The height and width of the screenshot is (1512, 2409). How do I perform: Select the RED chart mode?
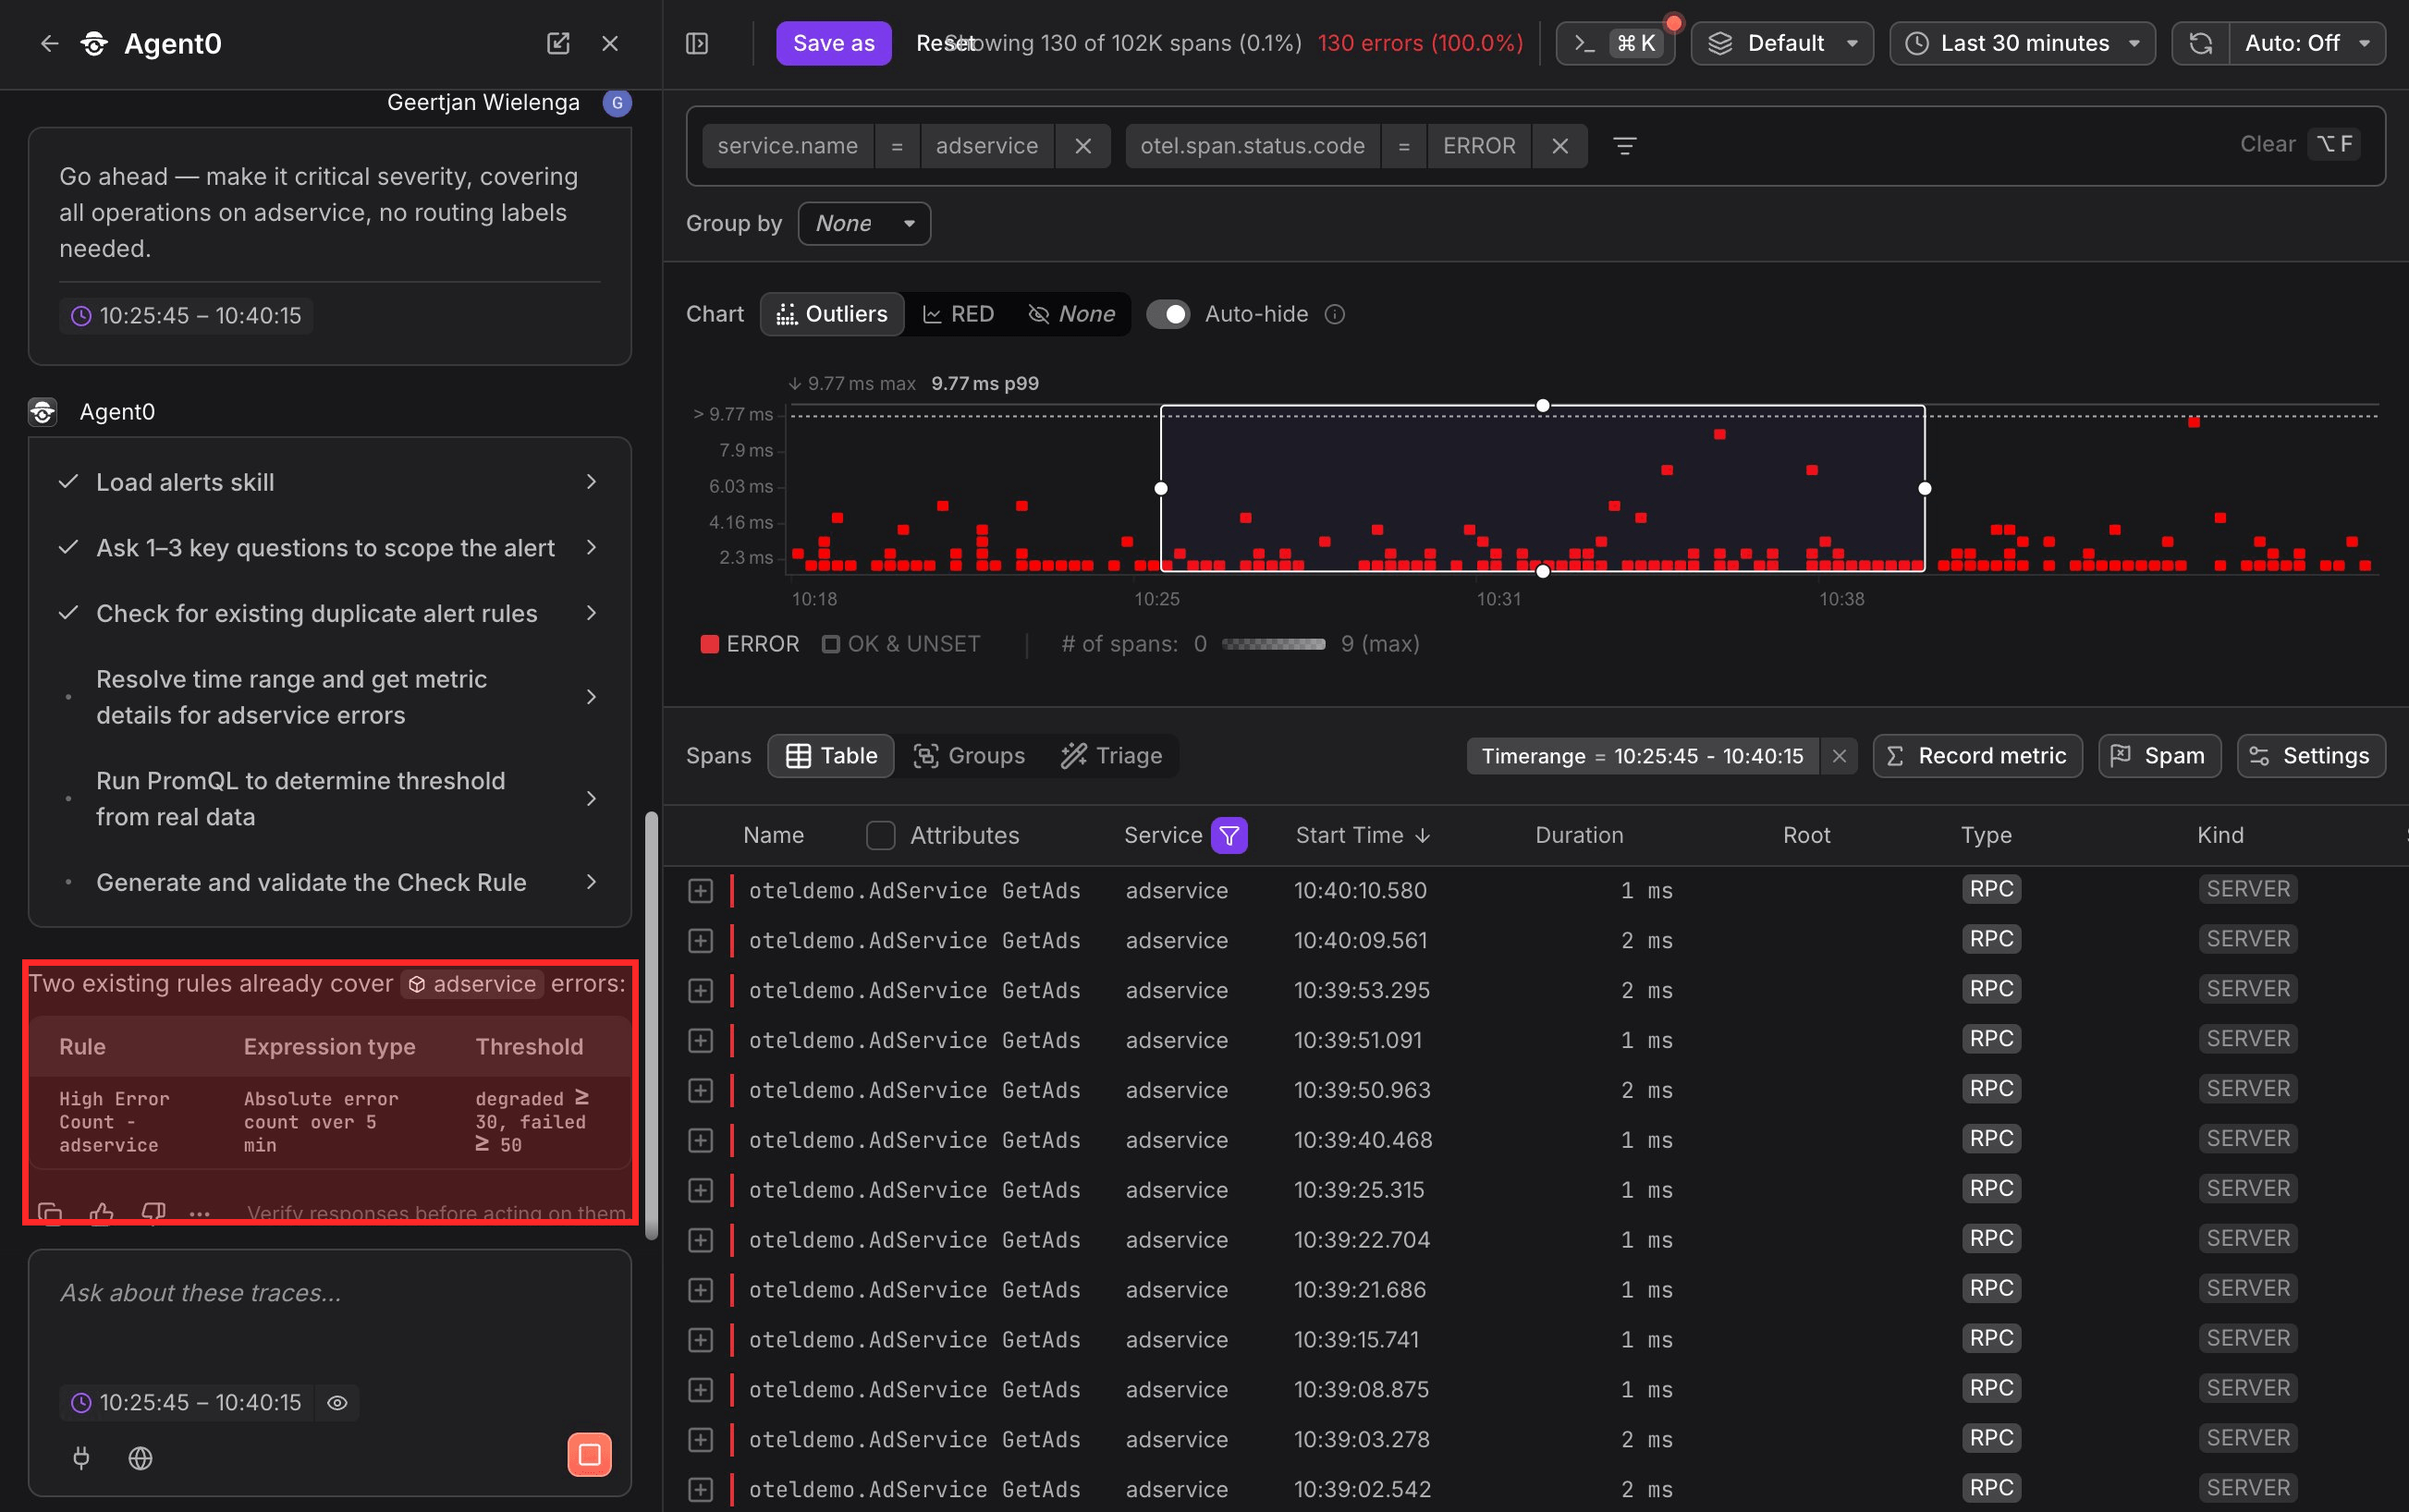point(957,314)
